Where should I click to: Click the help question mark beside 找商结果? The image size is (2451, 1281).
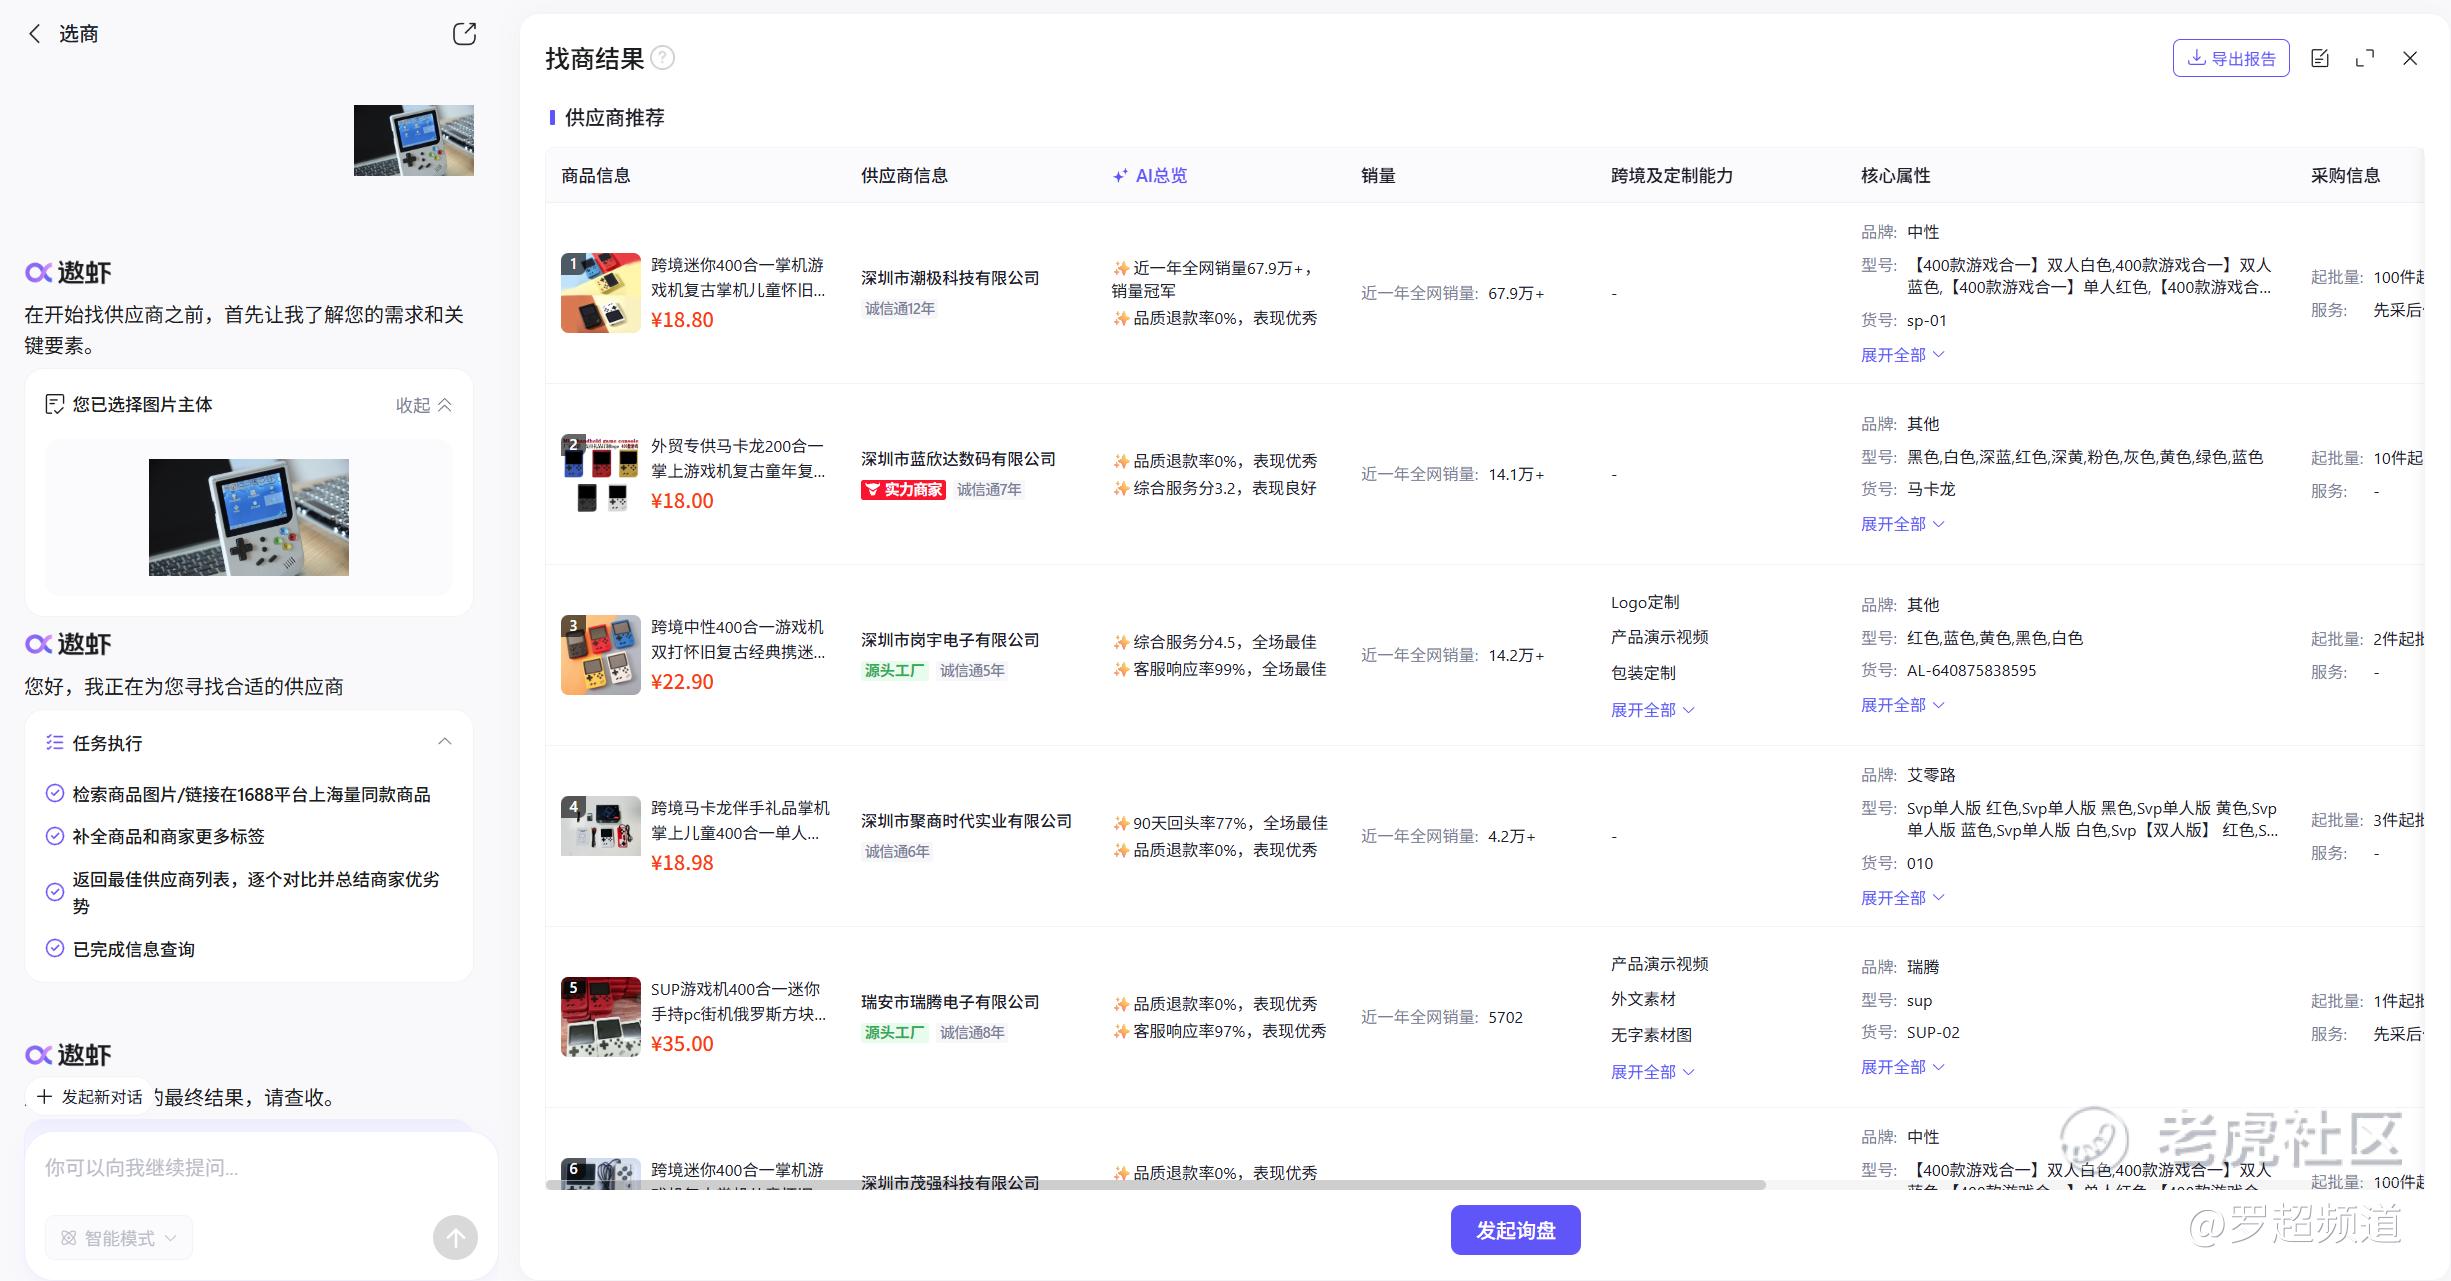coord(662,58)
